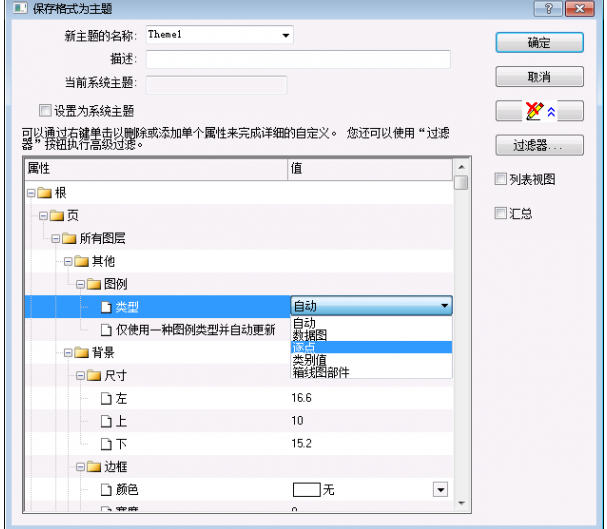This screenshot has width=607, height=529.
Task: Click the 所有图层 folder icon
Action: (x=69, y=238)
